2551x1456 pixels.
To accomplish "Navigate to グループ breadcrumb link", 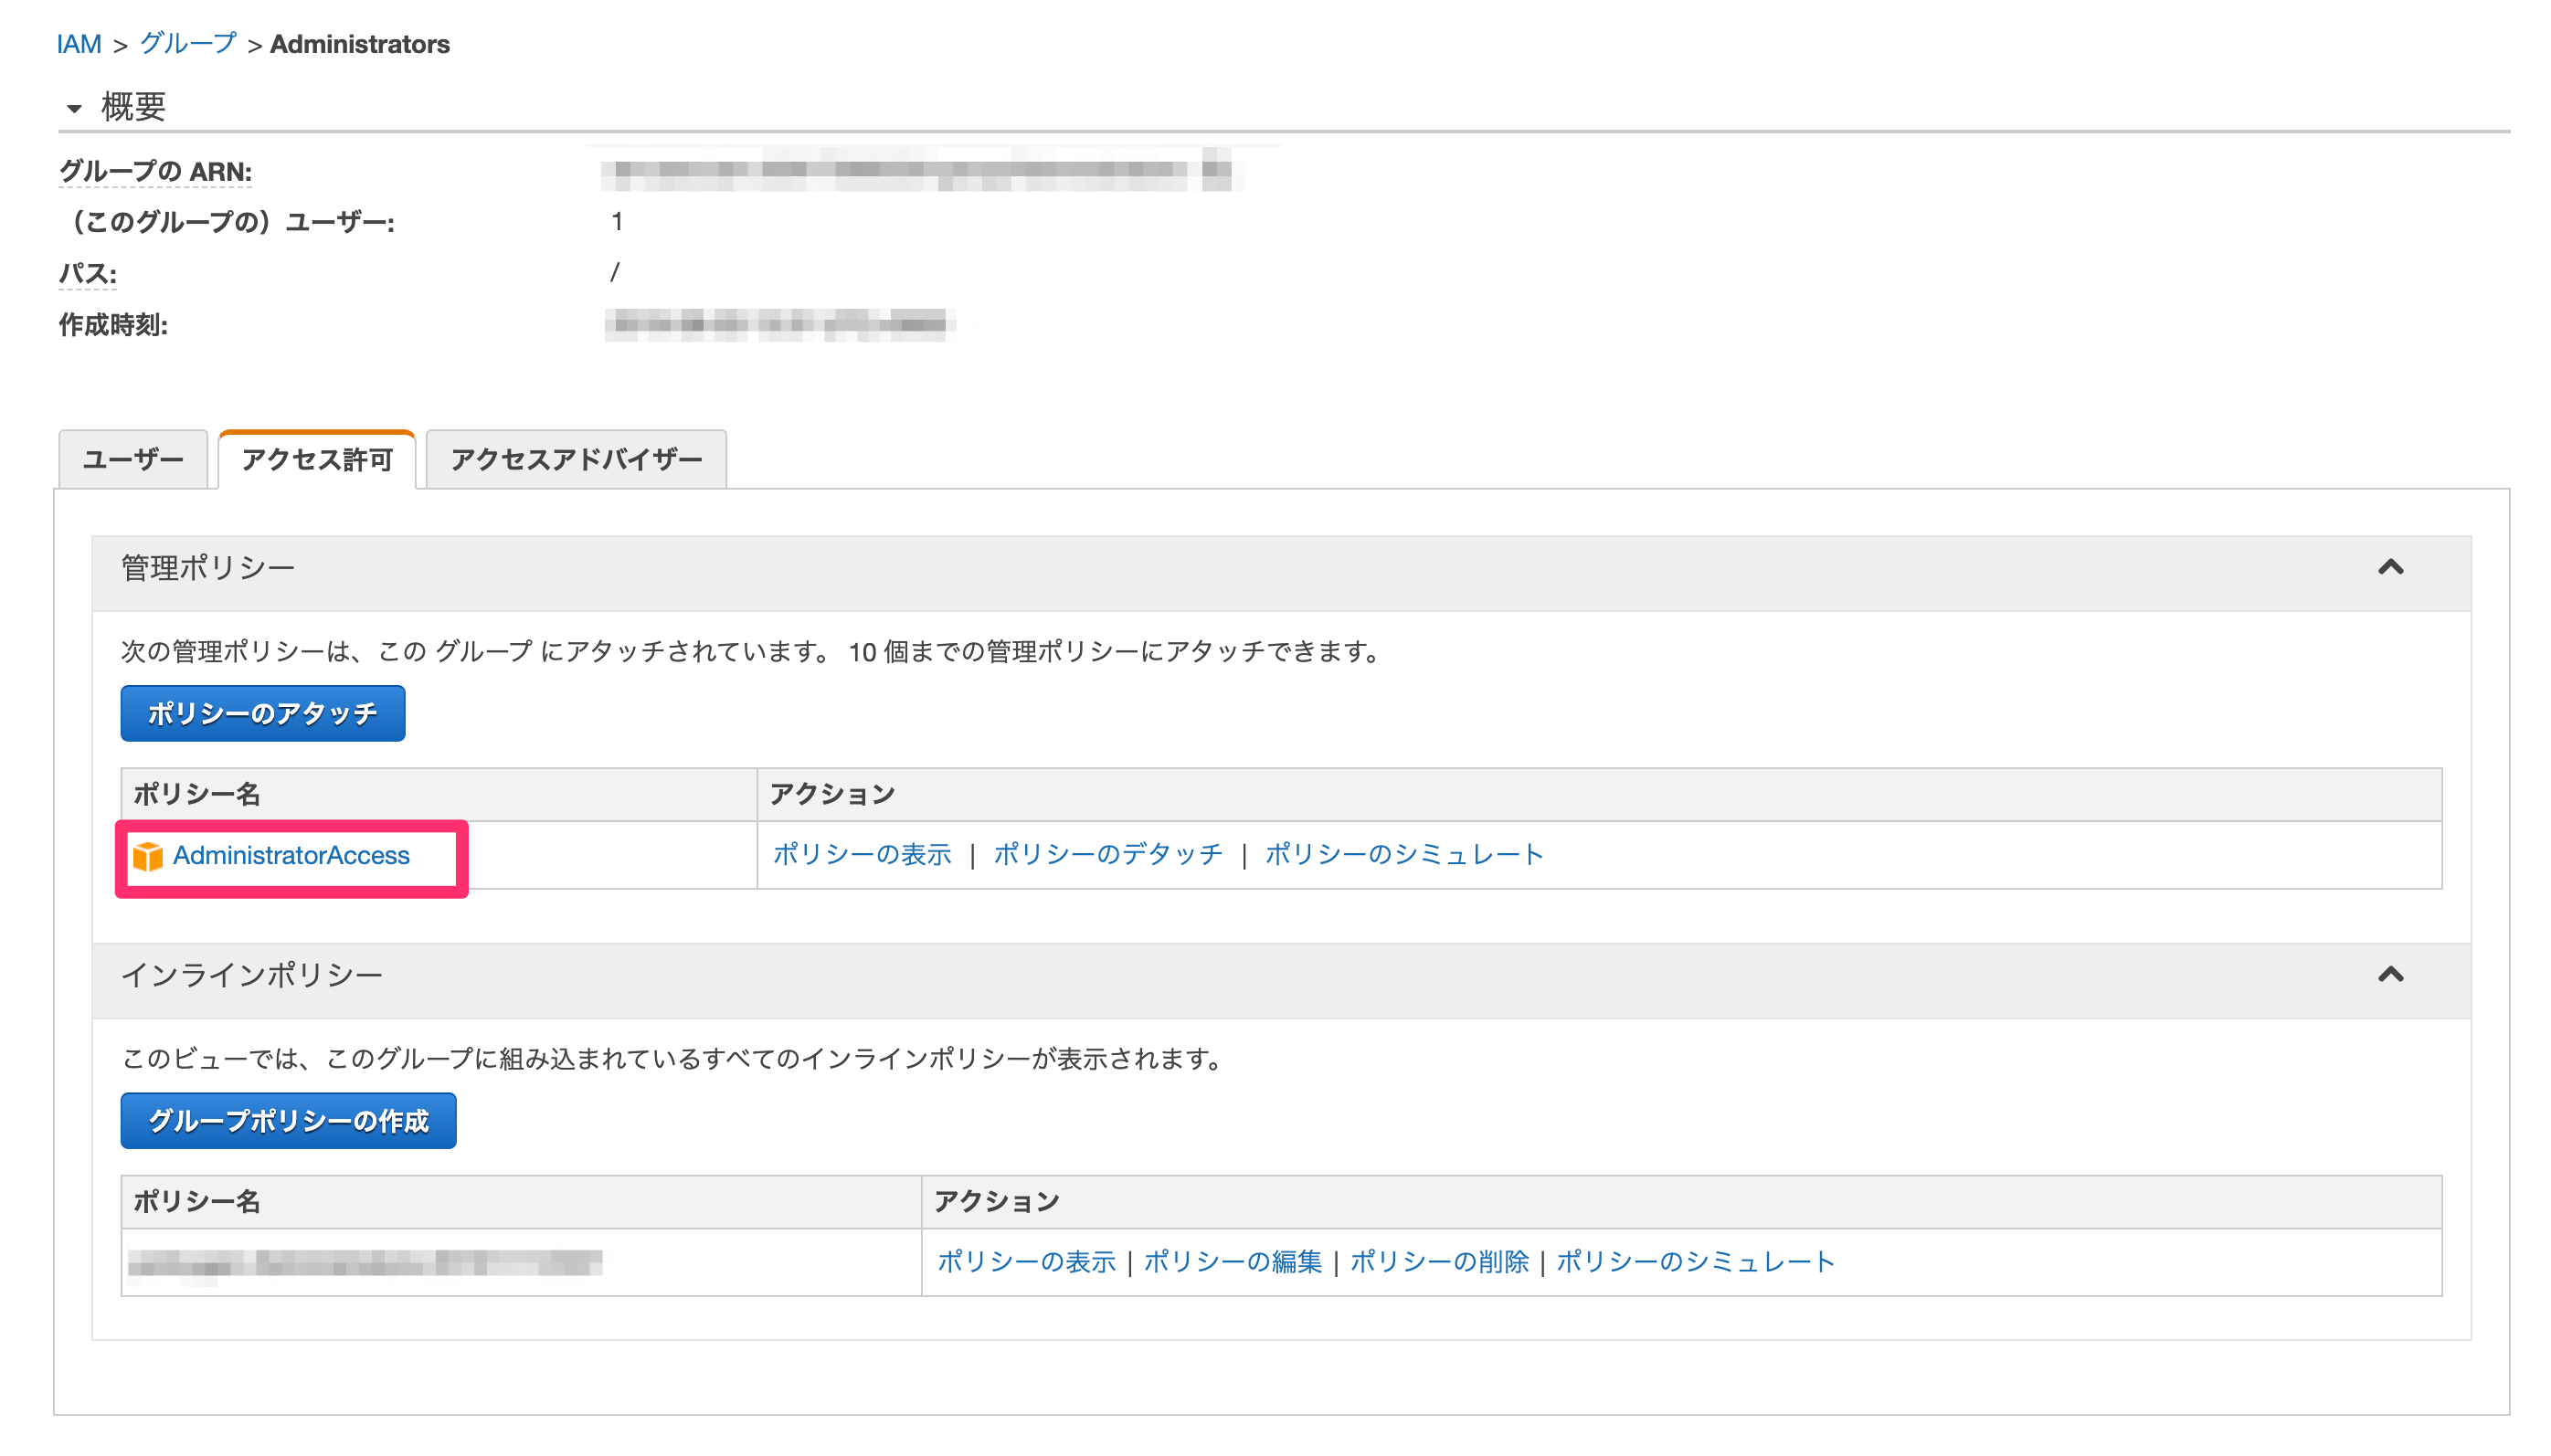I will tap(188, 44).
